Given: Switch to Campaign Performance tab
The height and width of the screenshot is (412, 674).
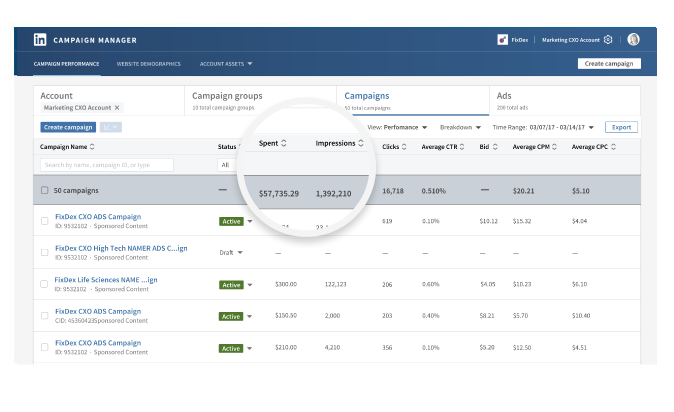Looking at the screenshot, I should tap(67, 64).
